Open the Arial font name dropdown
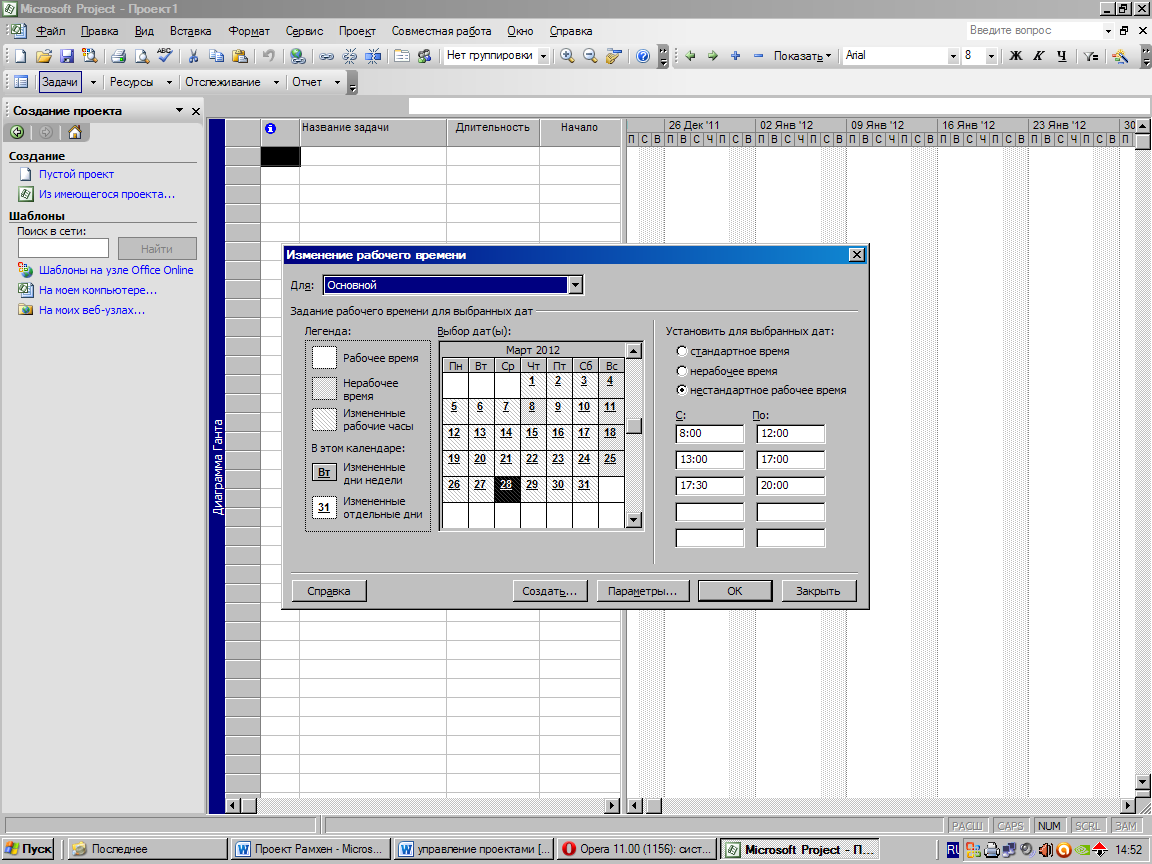Screen dimensions: 1152x864 click(953, 57)
